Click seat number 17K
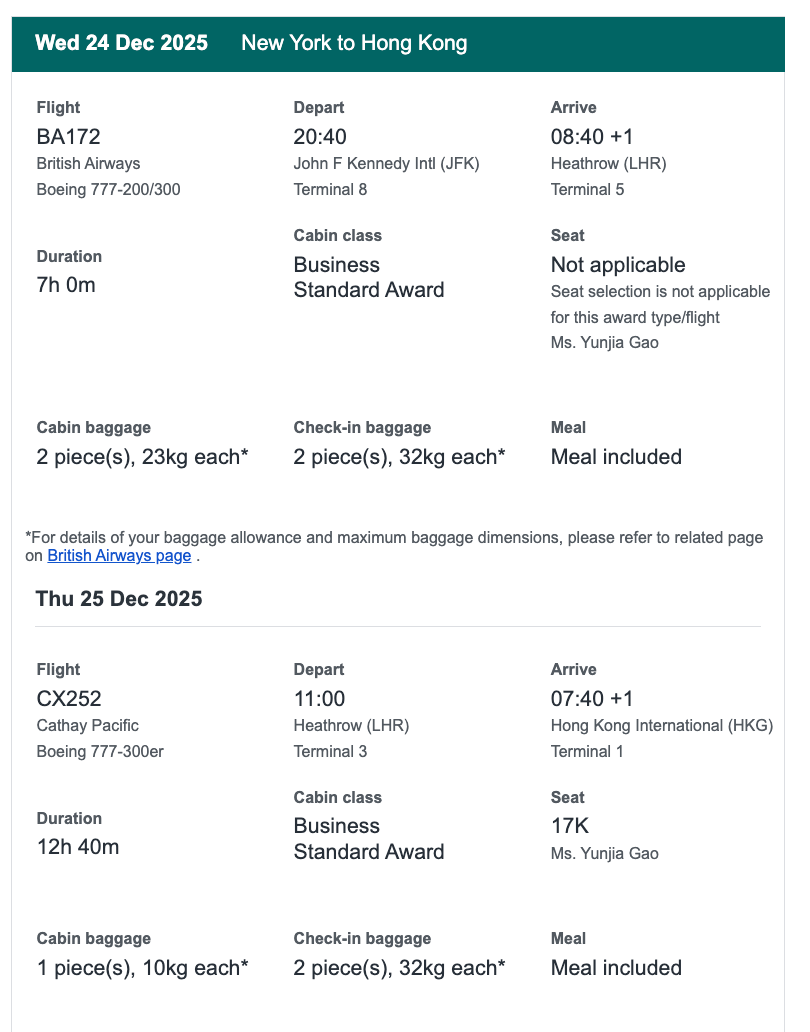Viewport: 810px width, 1032px height. (x=570, y=826)
